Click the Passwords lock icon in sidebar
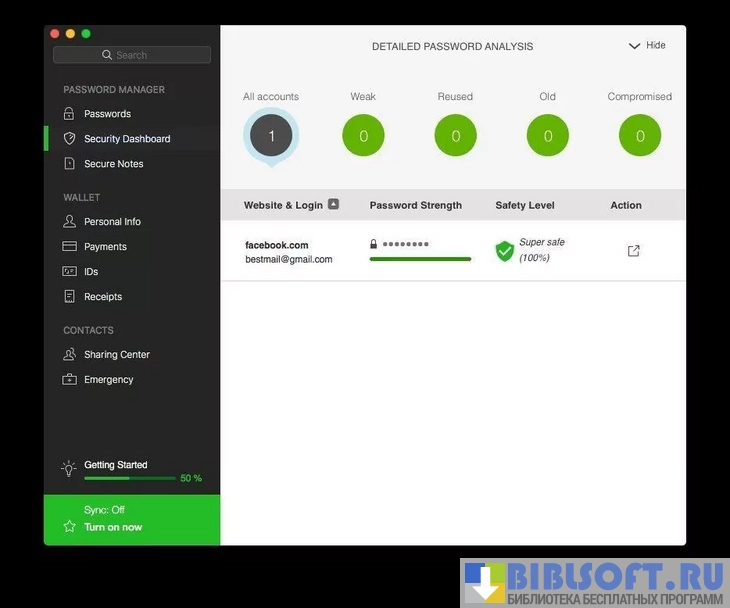 click(69, 114)
